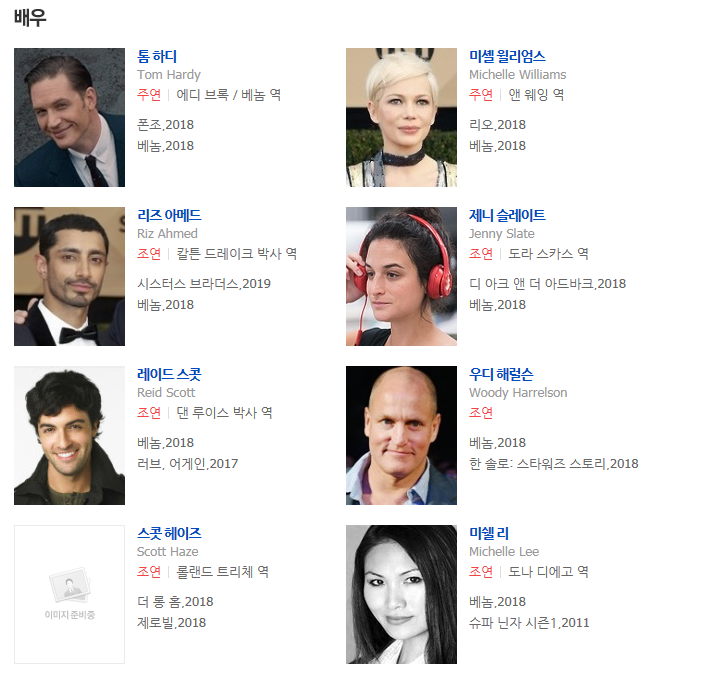This screenshot has width=715, height=687.
Task: Select the 제니 슬레이트 name link
Action: [x=507, y=215]
